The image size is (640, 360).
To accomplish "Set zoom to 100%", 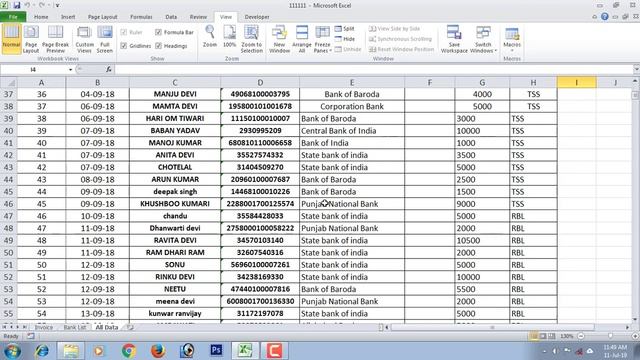I will 229,37.
